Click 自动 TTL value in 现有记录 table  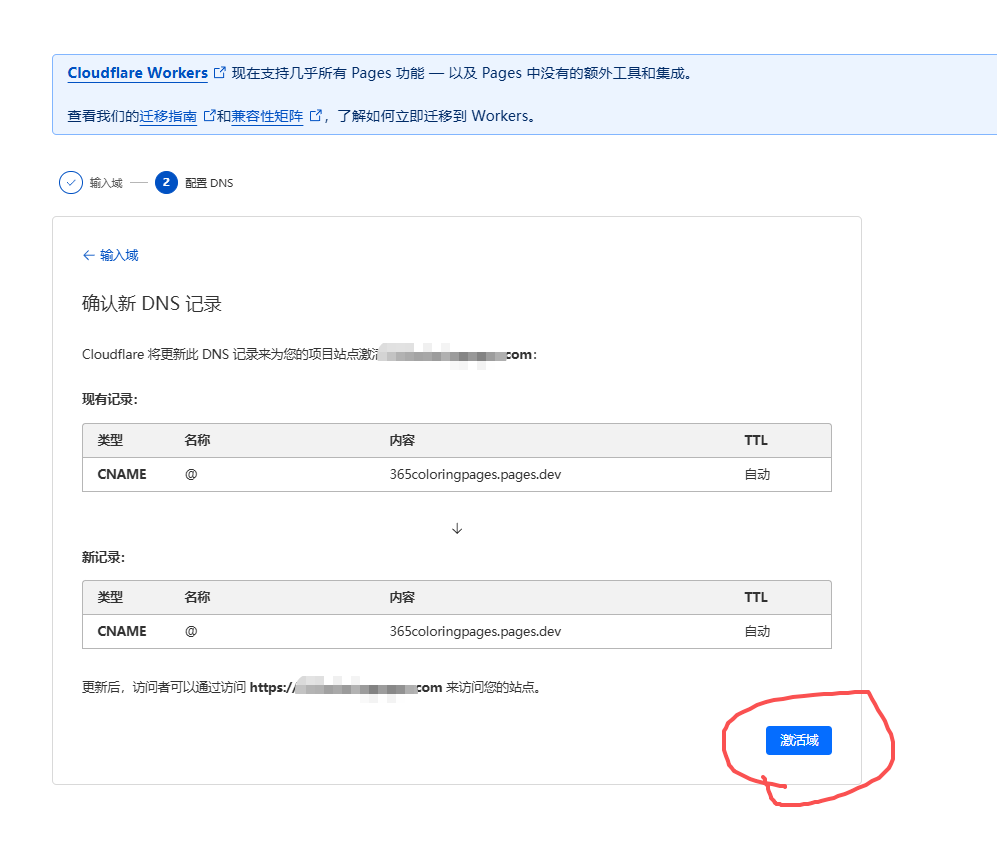(757, 474)
